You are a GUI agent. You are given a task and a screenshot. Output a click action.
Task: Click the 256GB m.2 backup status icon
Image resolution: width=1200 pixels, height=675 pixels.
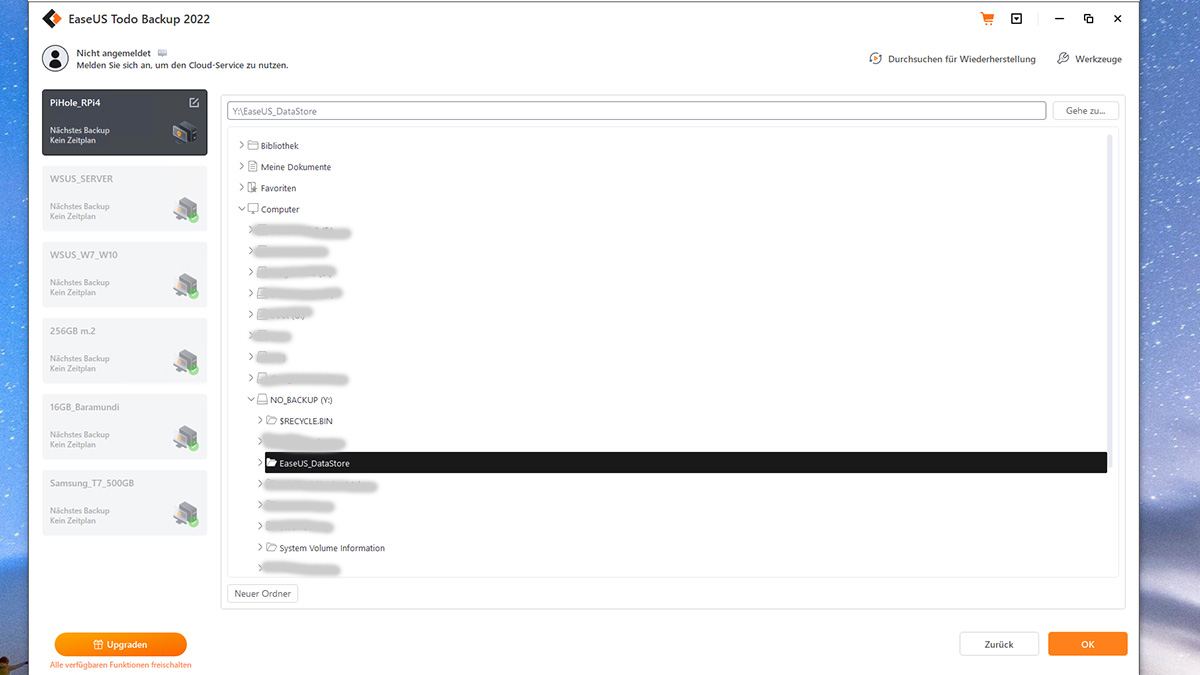[185, 361]
